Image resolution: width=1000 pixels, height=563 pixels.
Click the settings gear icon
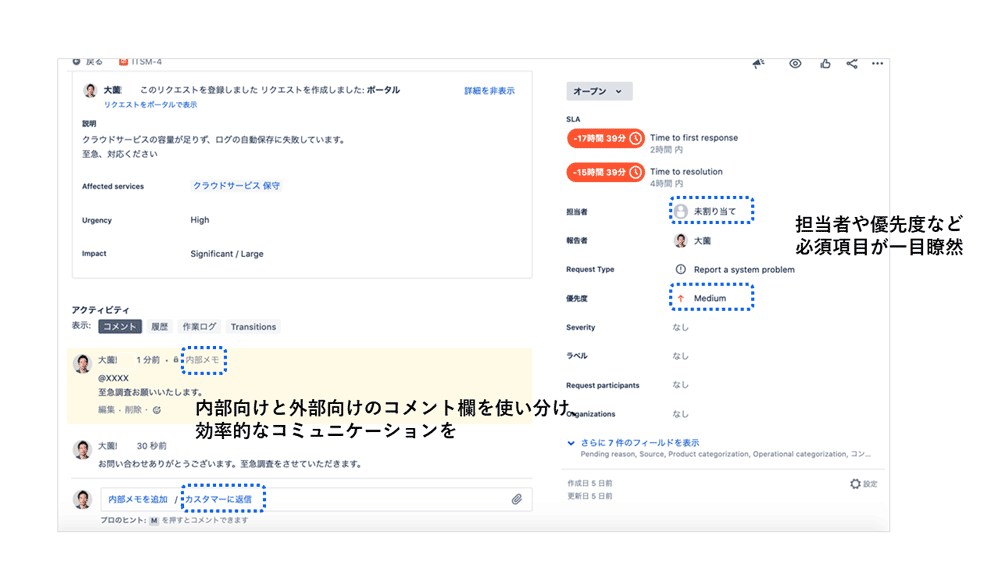pos(855,484)
